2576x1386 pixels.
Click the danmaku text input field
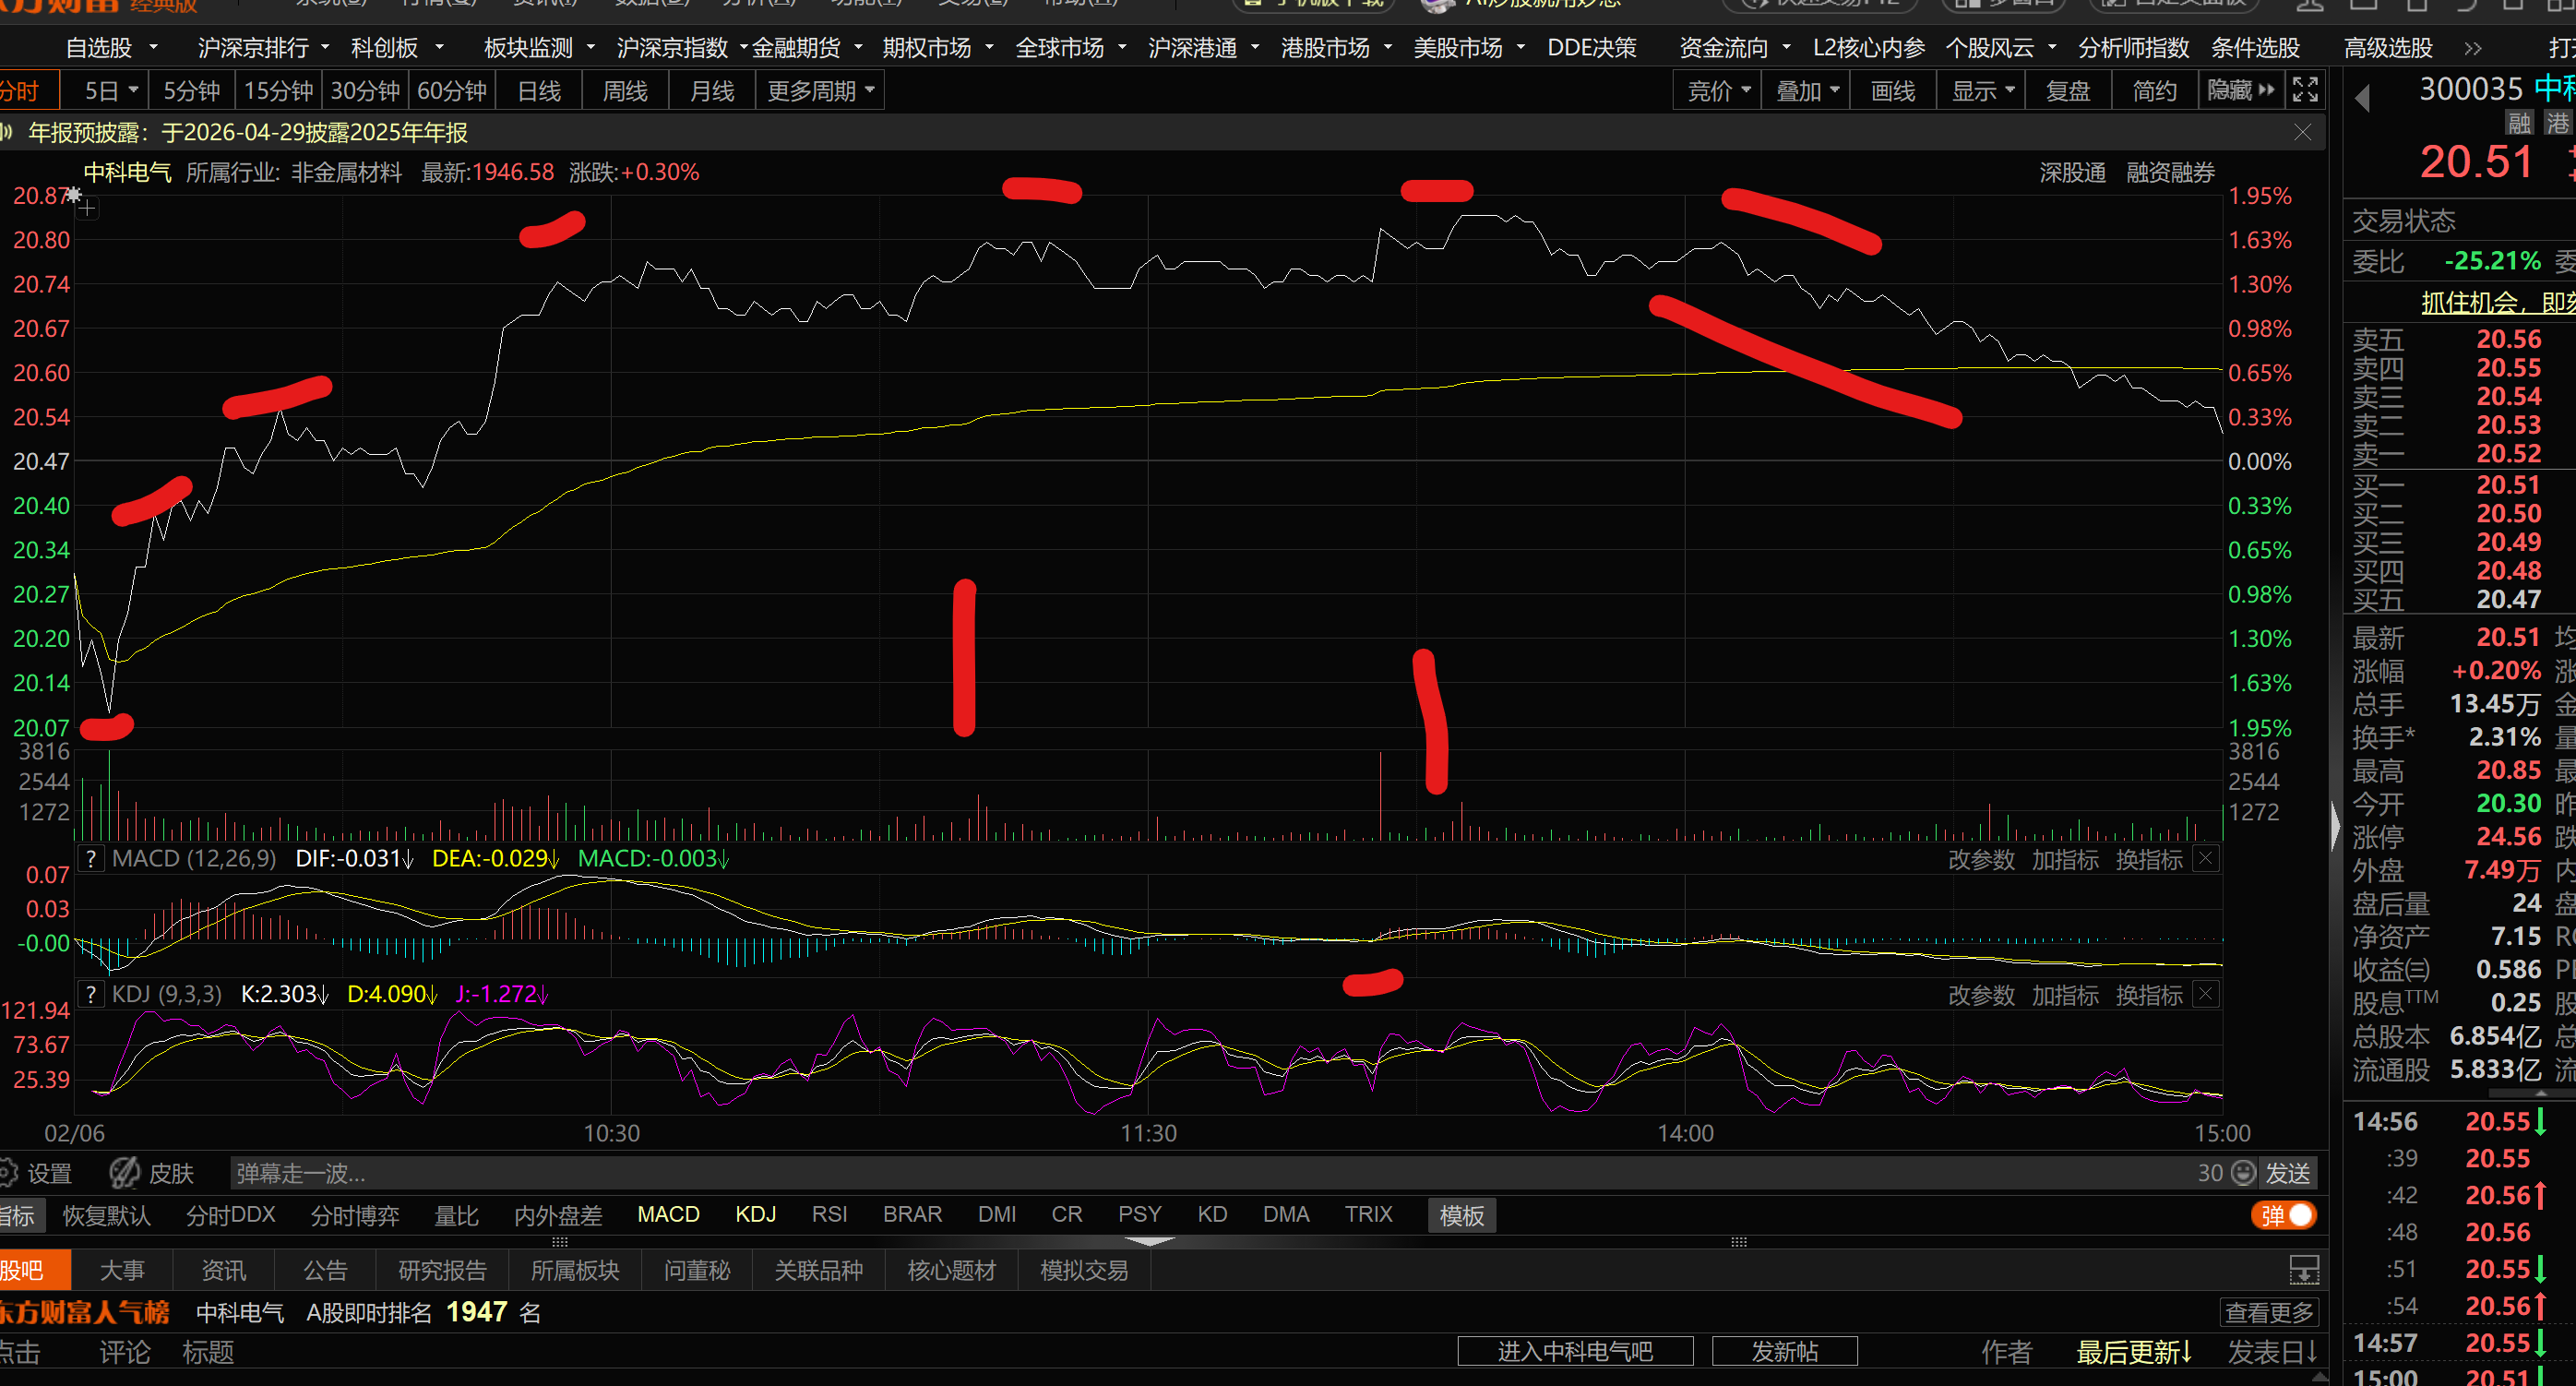tap(1200, 1172)
